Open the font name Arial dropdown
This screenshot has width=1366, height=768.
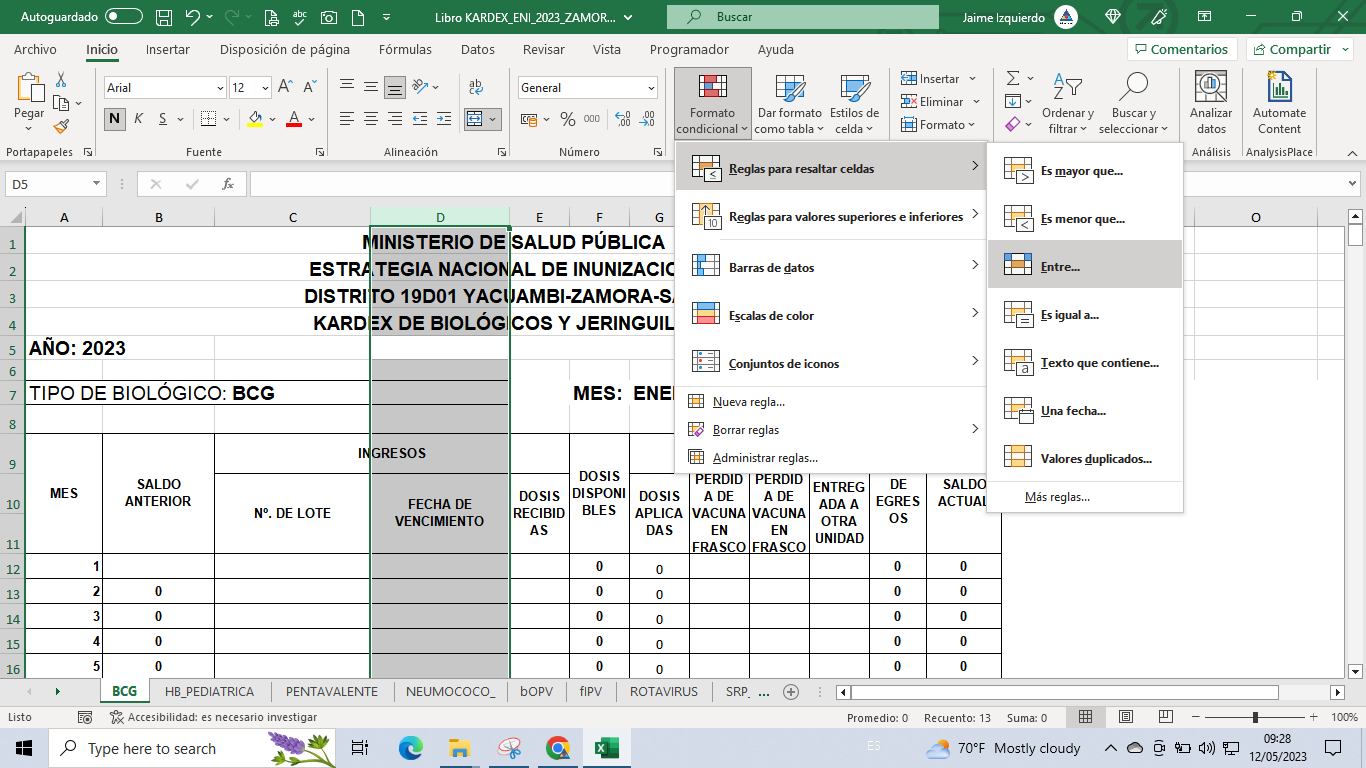click(x=220, y=88)
